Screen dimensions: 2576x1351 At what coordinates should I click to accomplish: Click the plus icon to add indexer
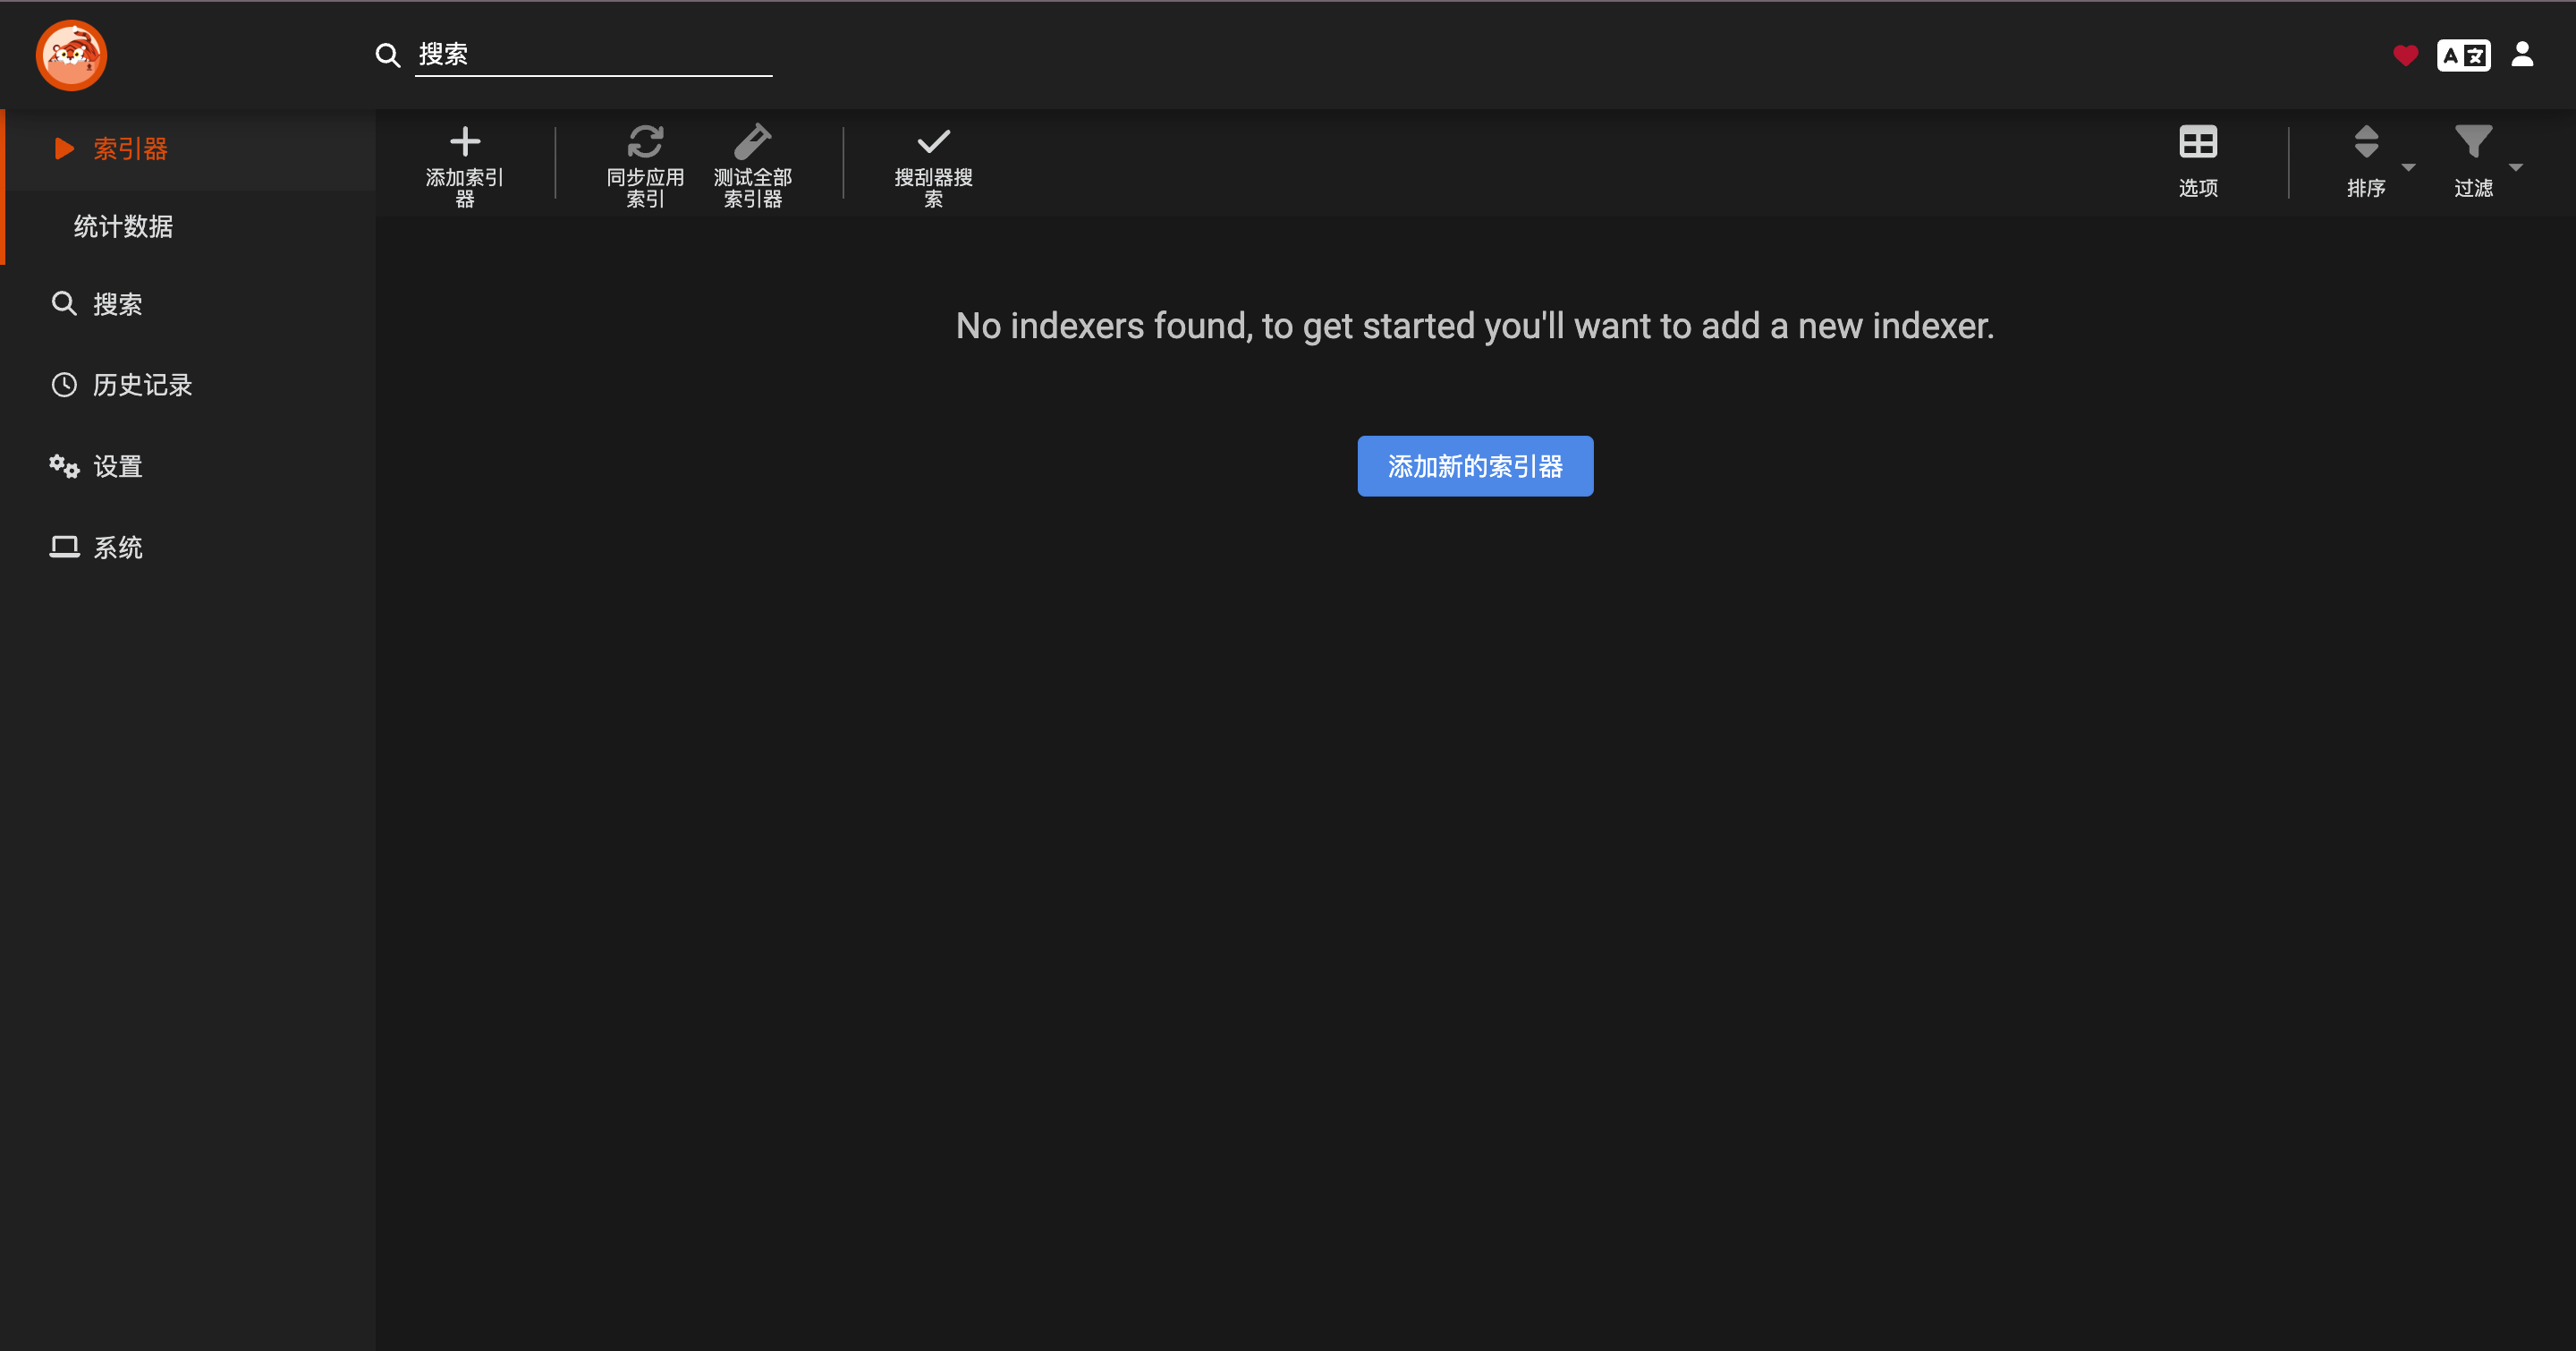[x=464, y=142]
